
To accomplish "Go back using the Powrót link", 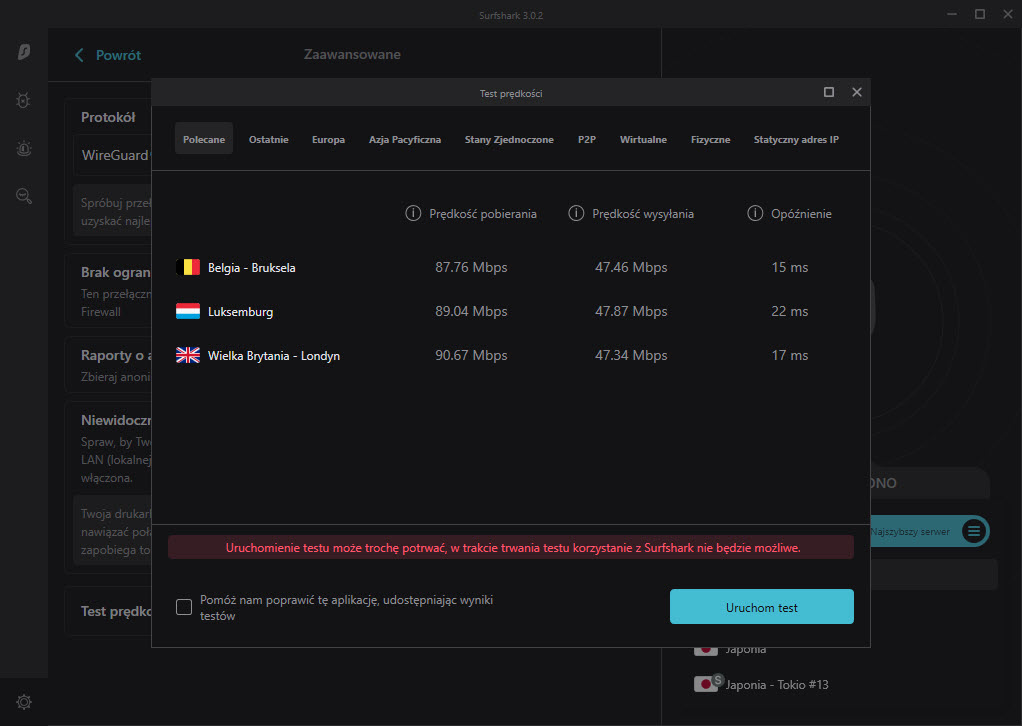I will tap(118, 55).
